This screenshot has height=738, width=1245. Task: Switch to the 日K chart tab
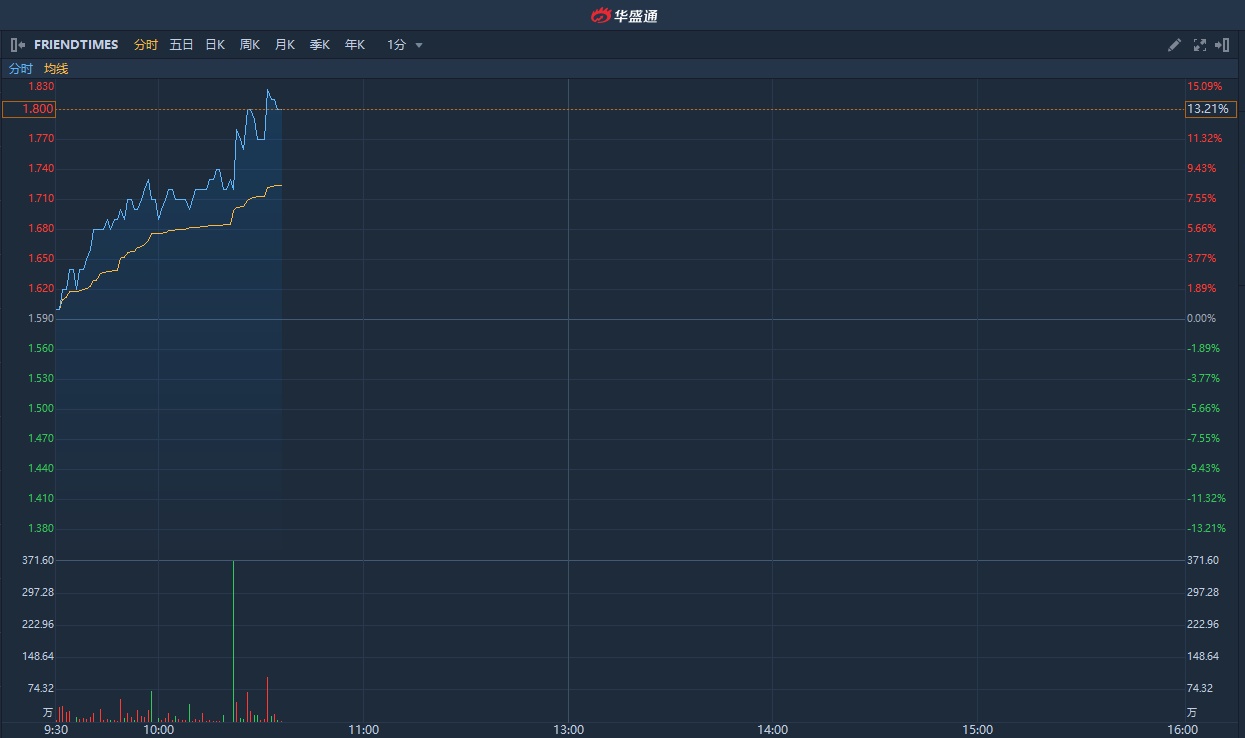(215, 45)
